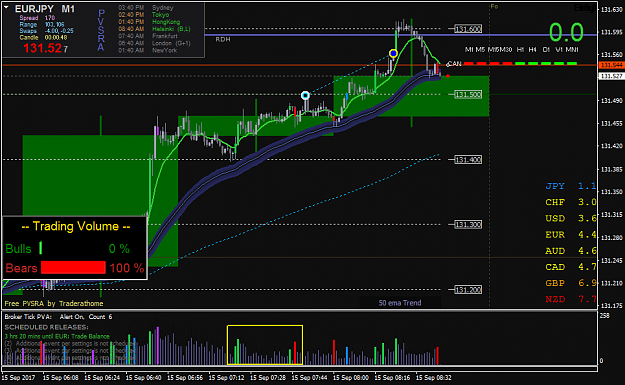The height and width of the screenshot is (385, 625).
Task: Click the RDH line label
Action: click(223, 39)
